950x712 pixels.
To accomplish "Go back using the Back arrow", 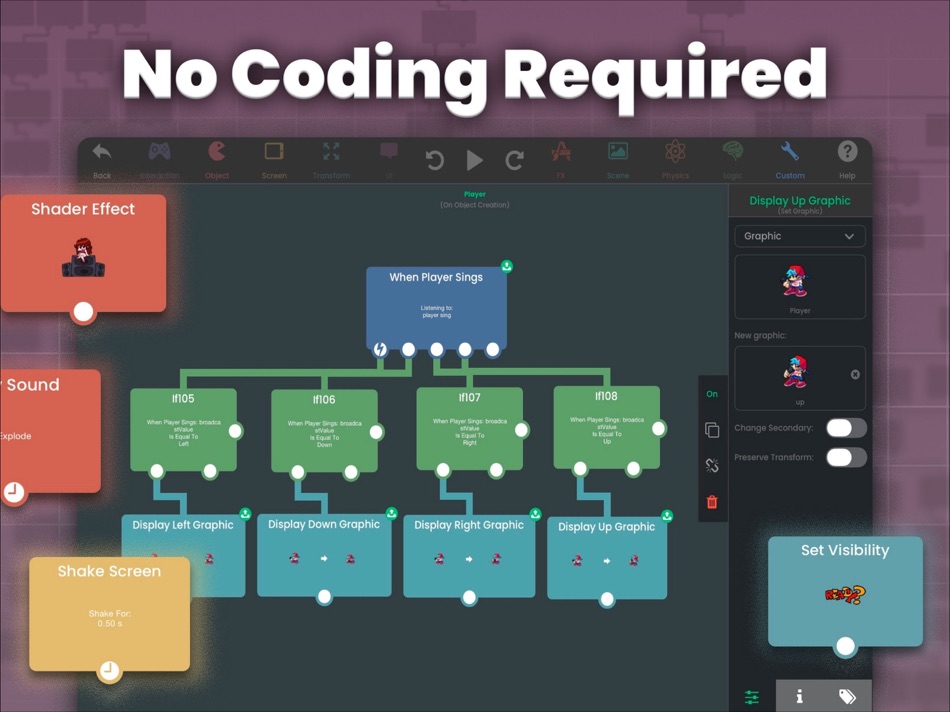I will 102,159.
